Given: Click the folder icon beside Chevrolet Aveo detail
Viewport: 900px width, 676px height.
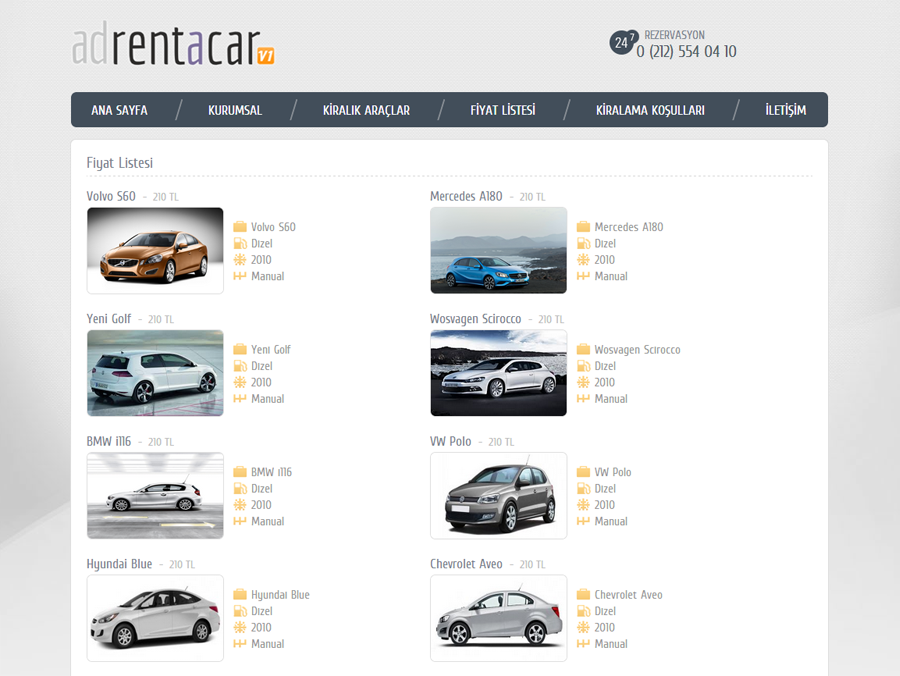Looking at the screenshot, I should (x=583, y=595).
